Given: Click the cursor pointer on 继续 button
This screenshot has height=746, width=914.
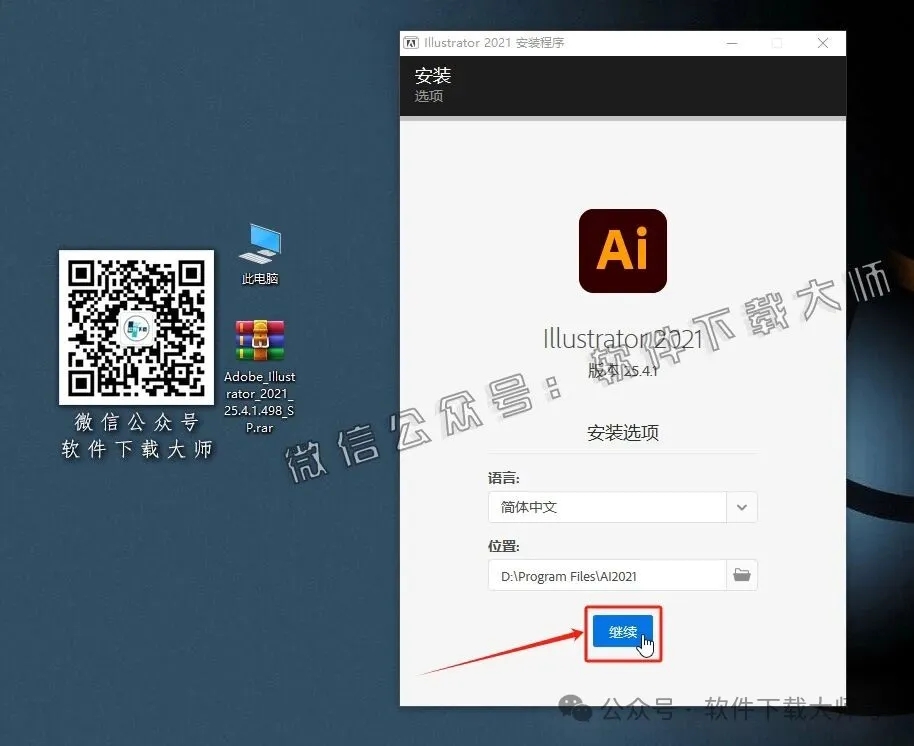Looking at the screenshot, I should [x=644, y=645].
